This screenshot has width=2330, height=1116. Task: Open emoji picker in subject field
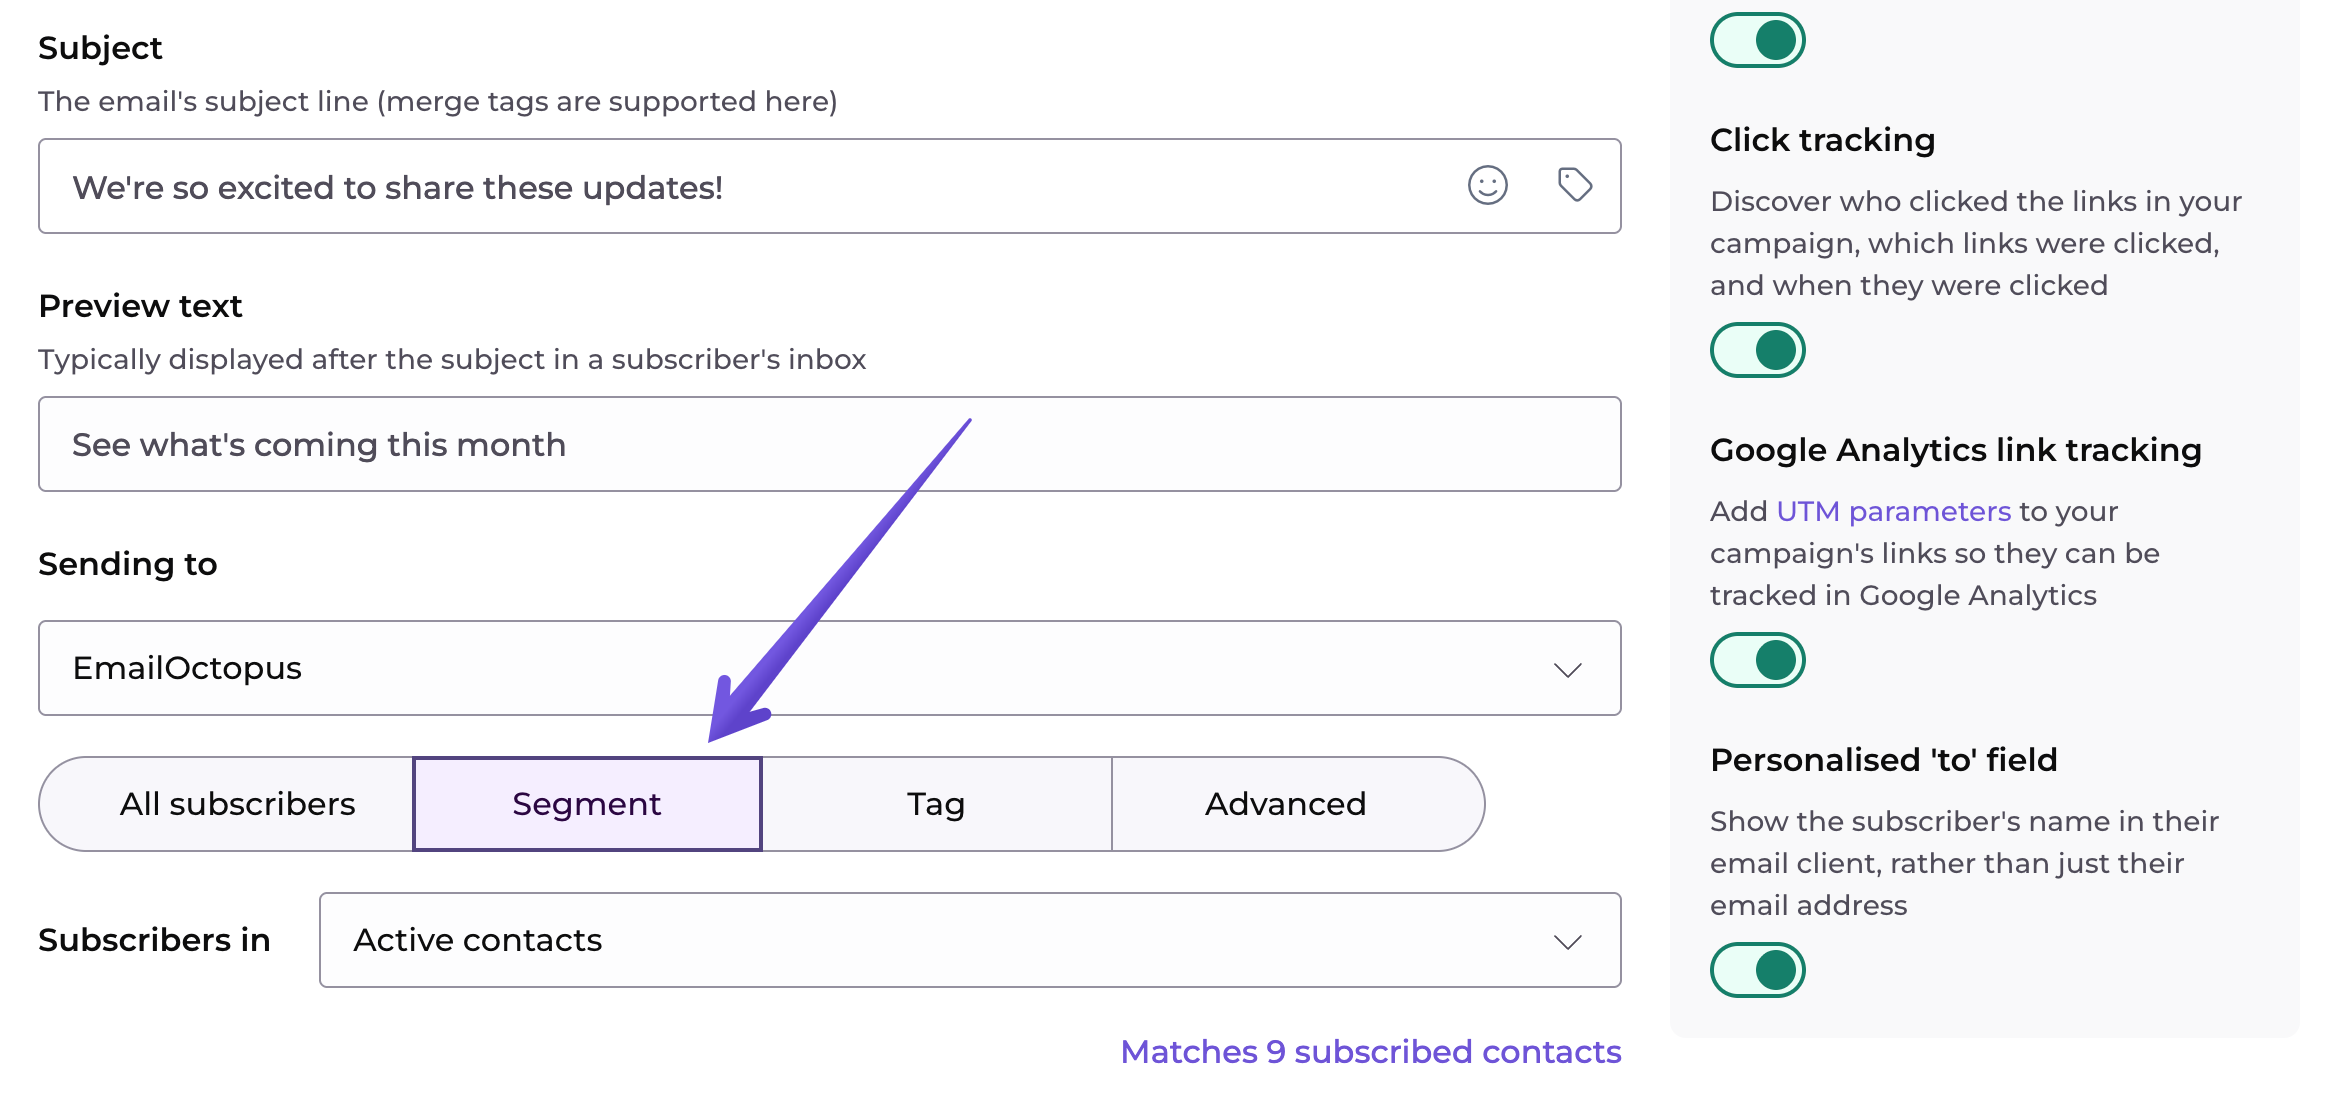[1487, 186]
